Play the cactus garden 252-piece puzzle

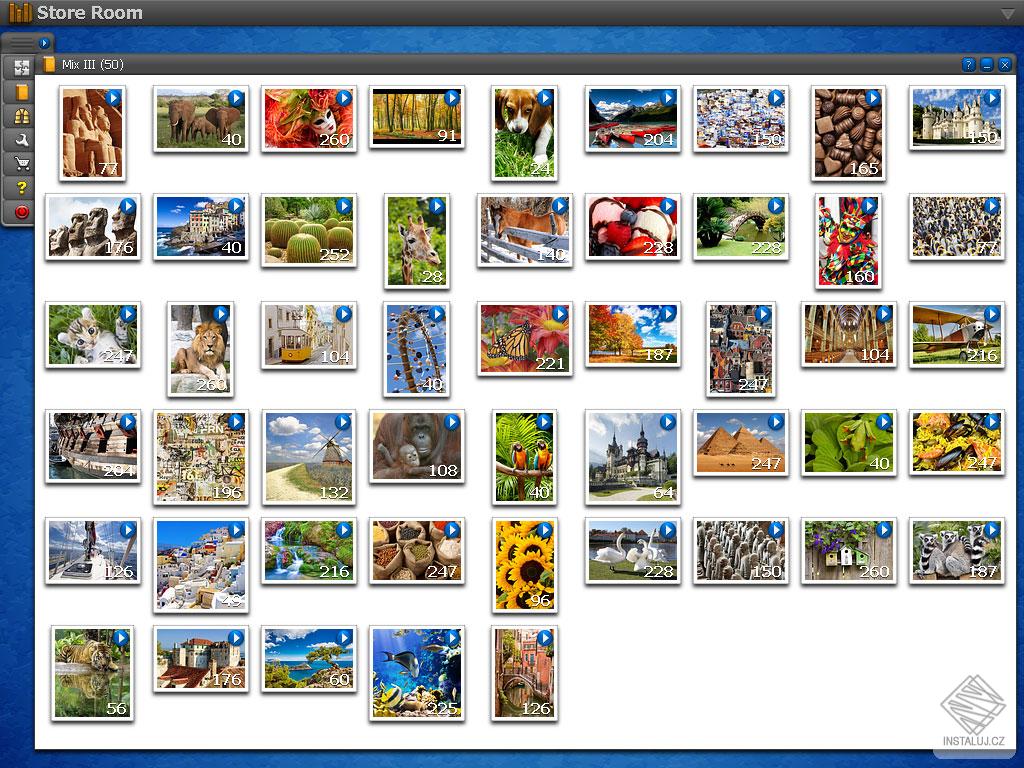tap(344, 206)
